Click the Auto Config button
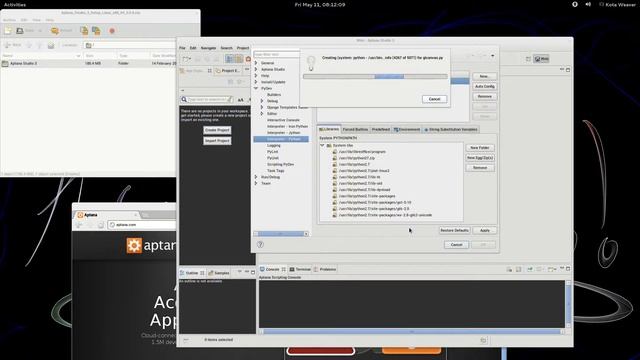The image size is (640, 360). tap(484, 87)
